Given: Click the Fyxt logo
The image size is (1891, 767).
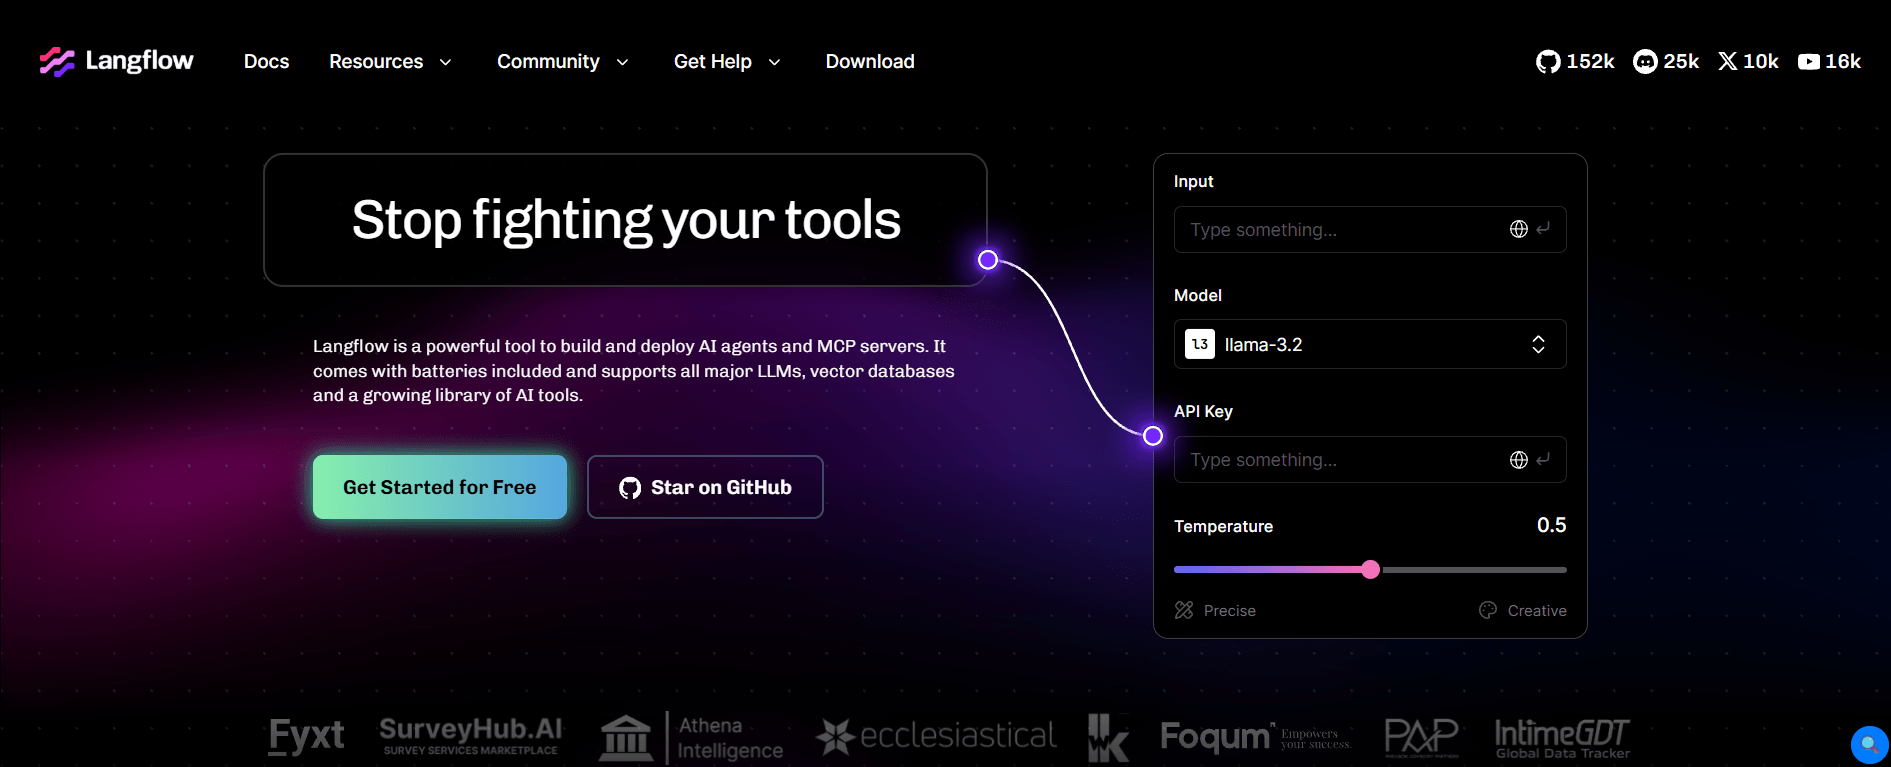Looking at the screenshot, I should [x=306, y=737].
